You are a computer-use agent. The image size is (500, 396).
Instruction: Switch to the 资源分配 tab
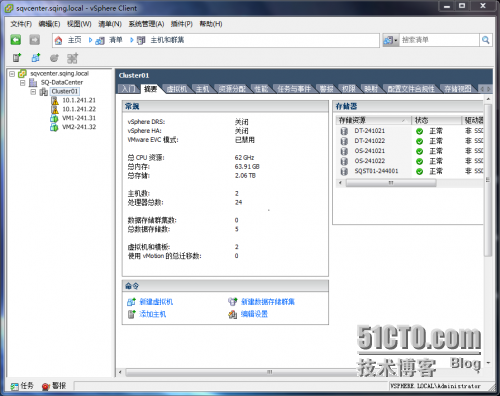coord(232,89)
